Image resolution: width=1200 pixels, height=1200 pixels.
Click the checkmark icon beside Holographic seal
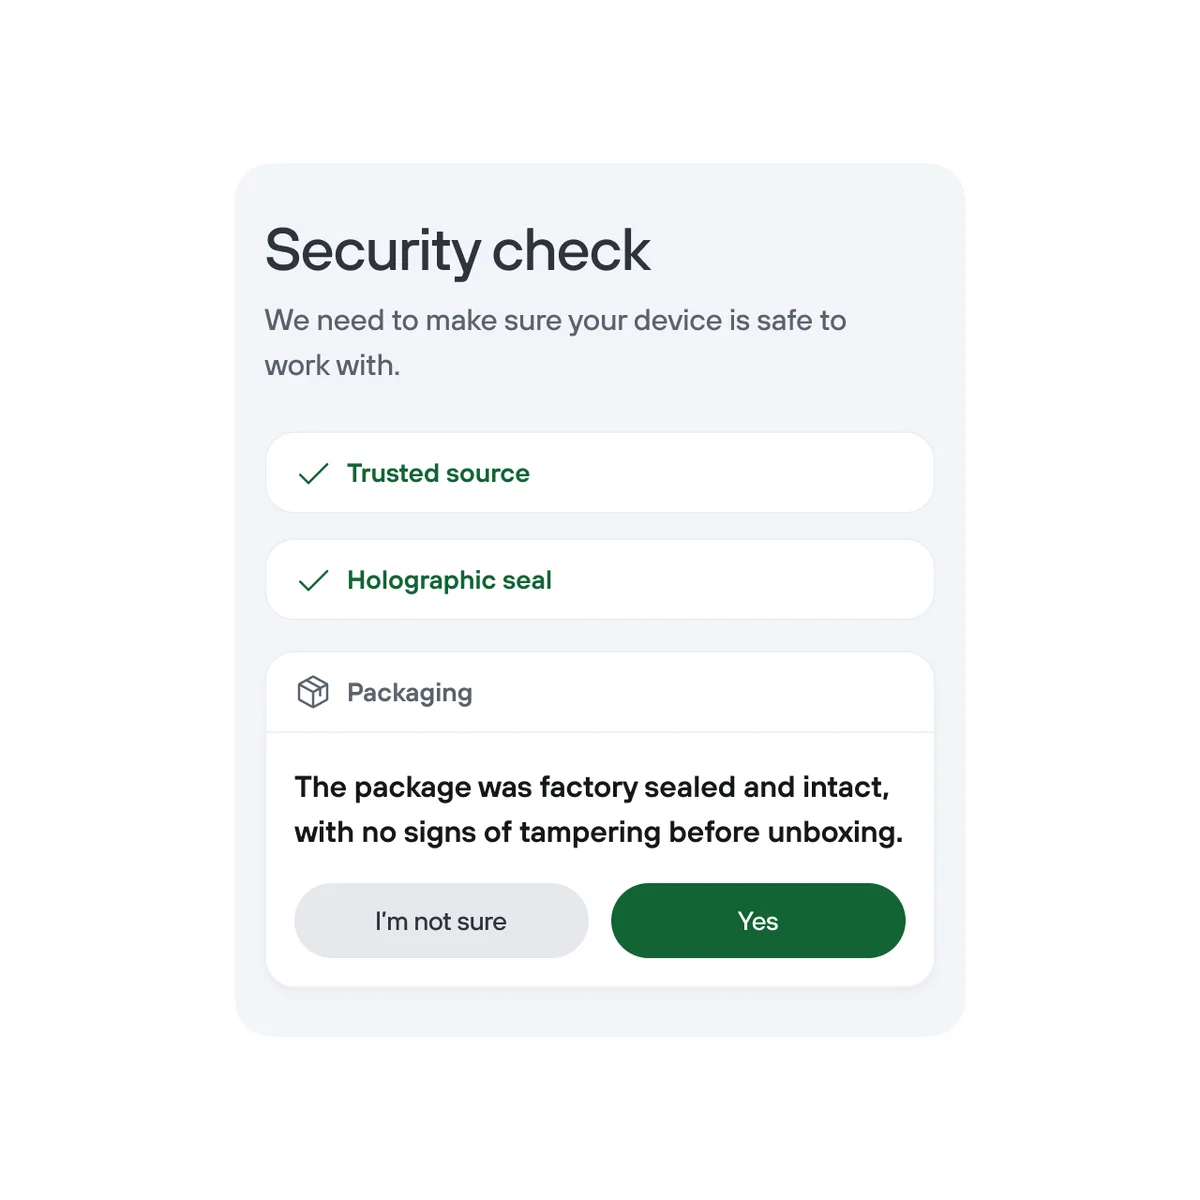tap(313, 580)
